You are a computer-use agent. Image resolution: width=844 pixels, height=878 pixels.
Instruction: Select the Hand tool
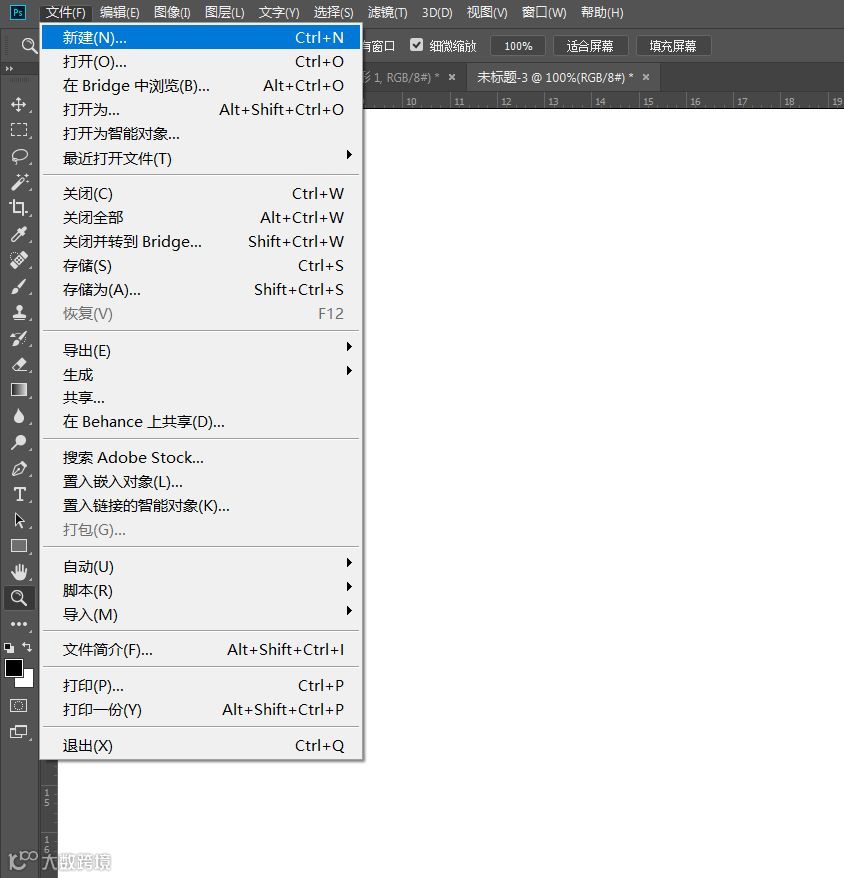coord(19,572)
